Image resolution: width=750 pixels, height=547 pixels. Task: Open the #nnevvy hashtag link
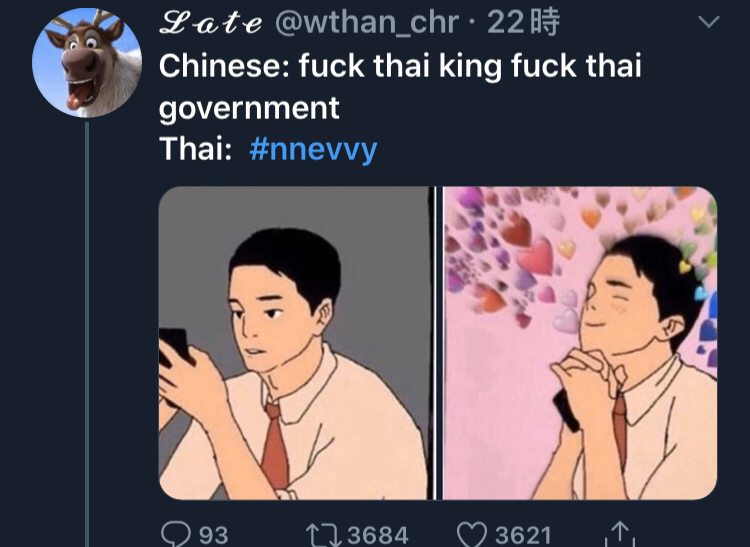tap(313, 149)
